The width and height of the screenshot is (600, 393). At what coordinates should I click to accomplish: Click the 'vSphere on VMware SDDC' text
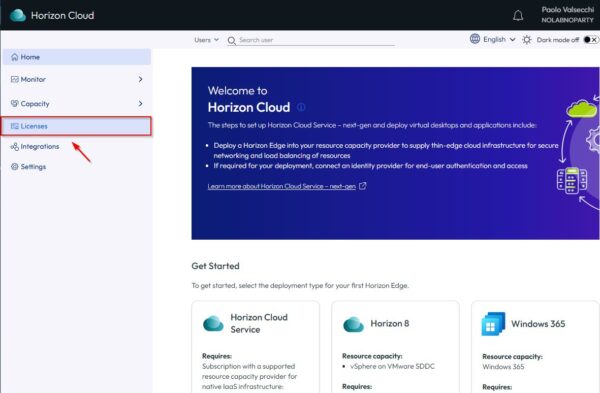click(x=392, y=366)
